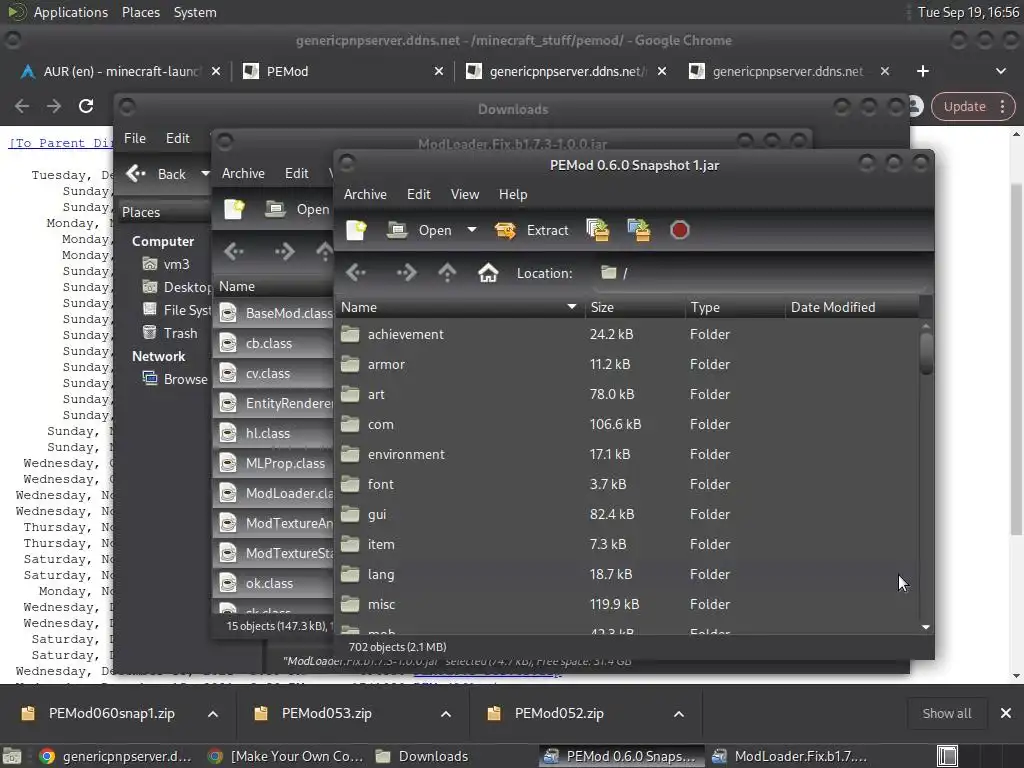Open File menu in Downloads window
The width and height of the screenshot is (1024, 768).
(135, 138)
